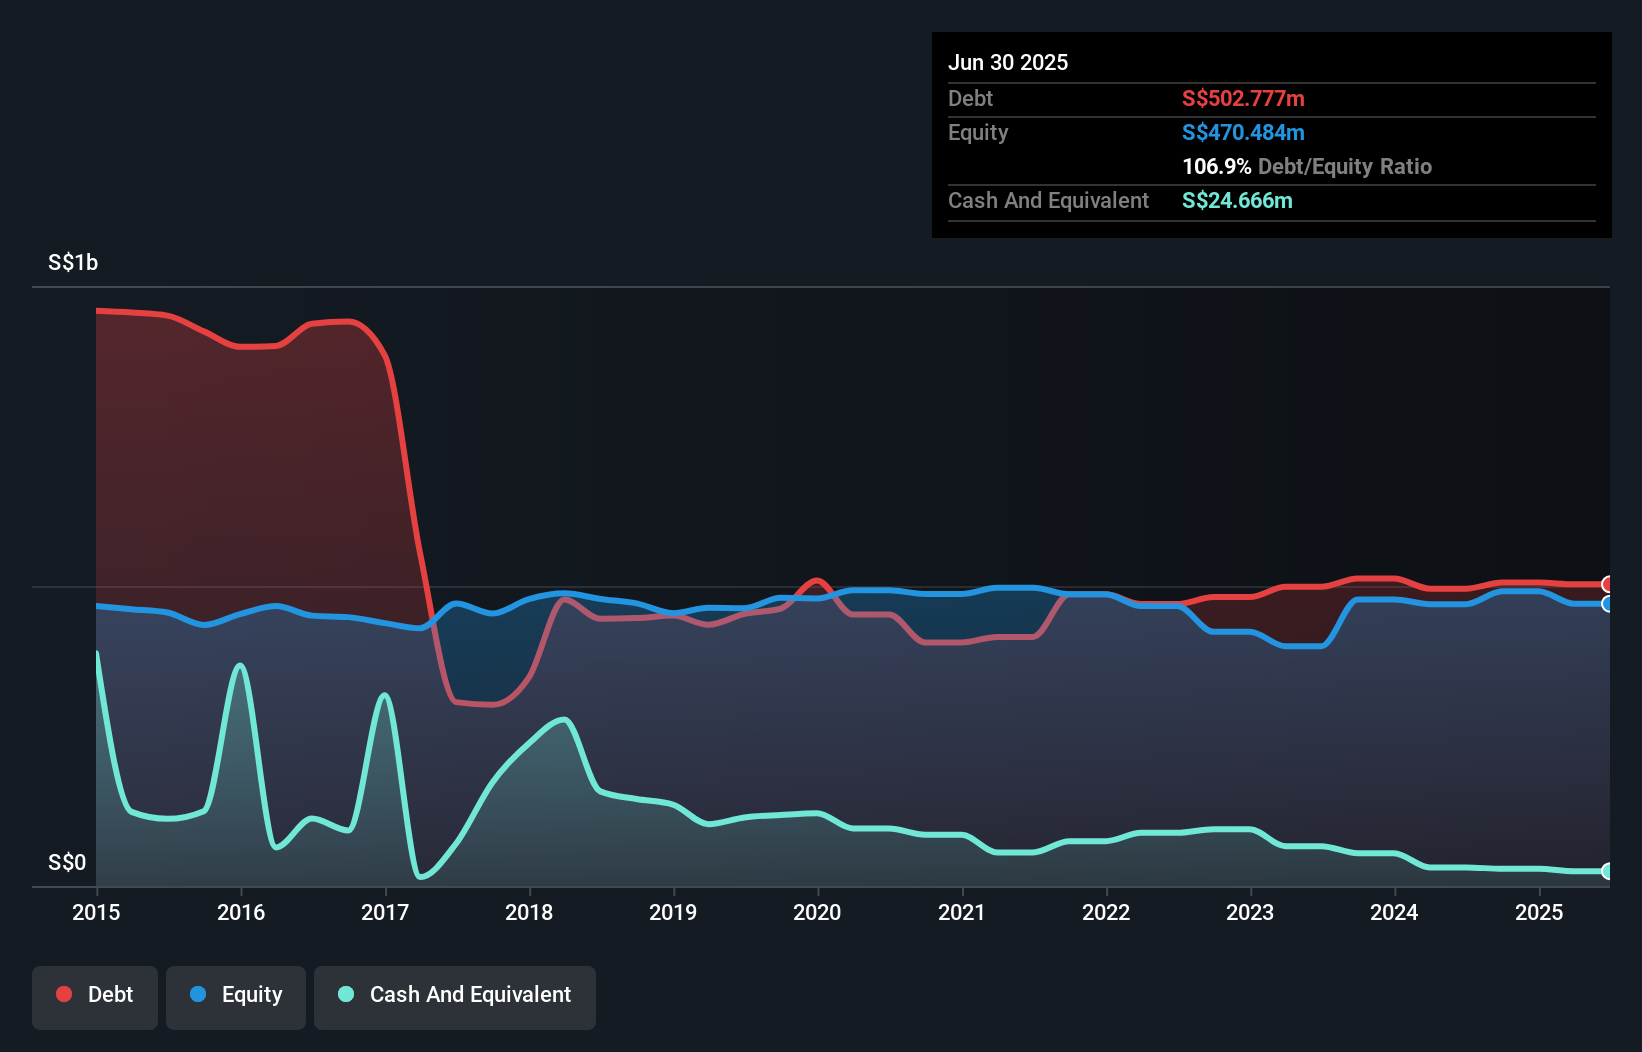Click the red Debt legend dot
The width and height of the screenshot is (1642, 1052).
(63, 995)
